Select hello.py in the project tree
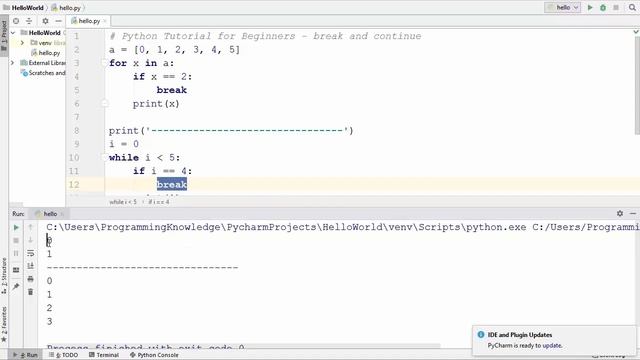This screenshot has height=360, width=640. click(46, 53)
